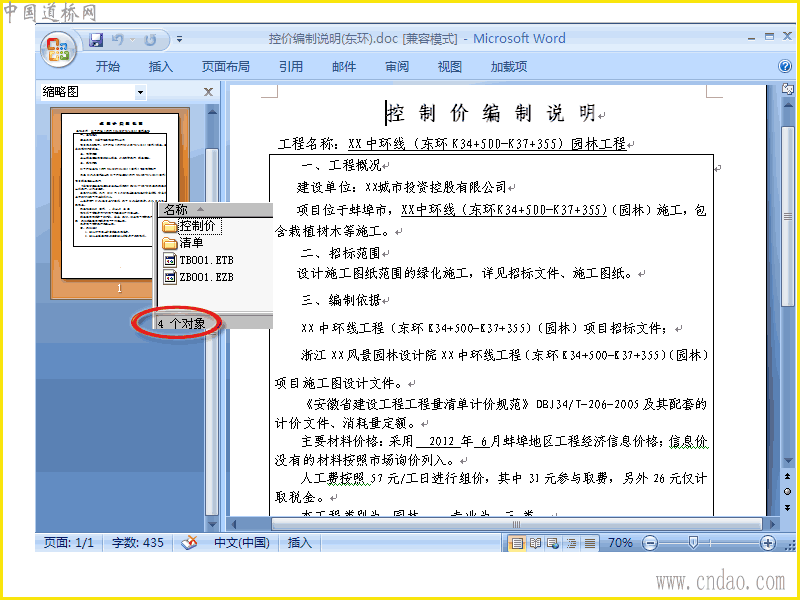Click the zoom in plus button
The image size is (800, 600).
pyautogui.click(x=768, y=543)
